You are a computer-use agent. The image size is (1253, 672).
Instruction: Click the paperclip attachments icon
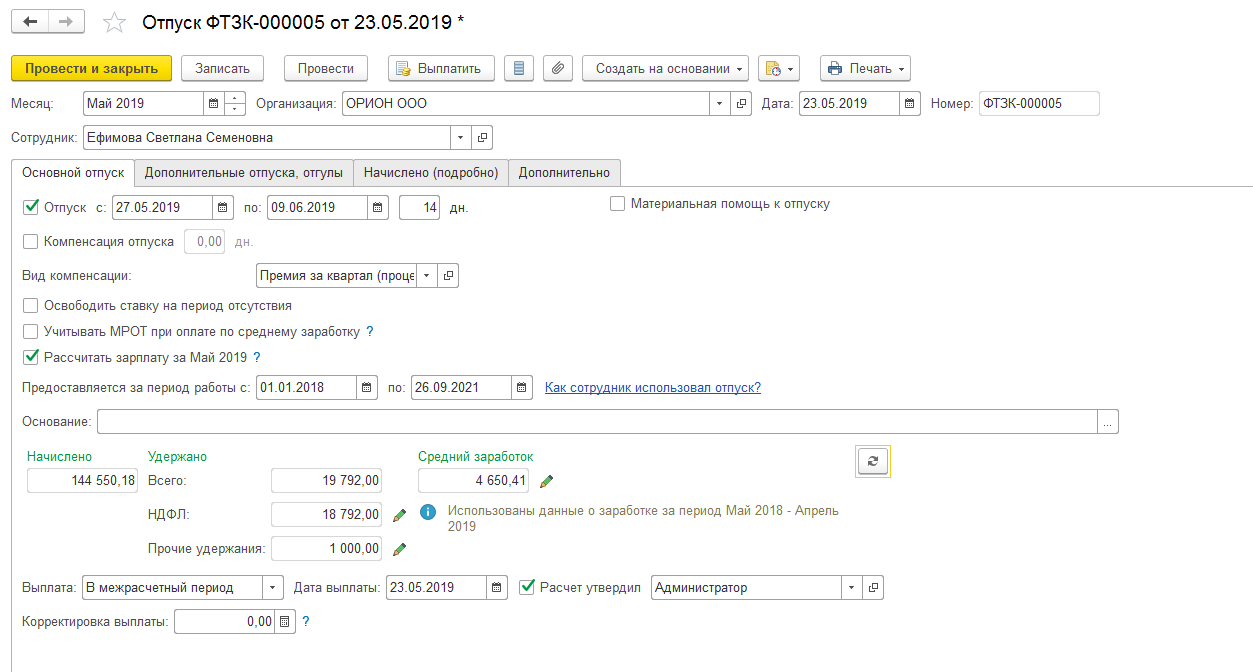[557, 68]
